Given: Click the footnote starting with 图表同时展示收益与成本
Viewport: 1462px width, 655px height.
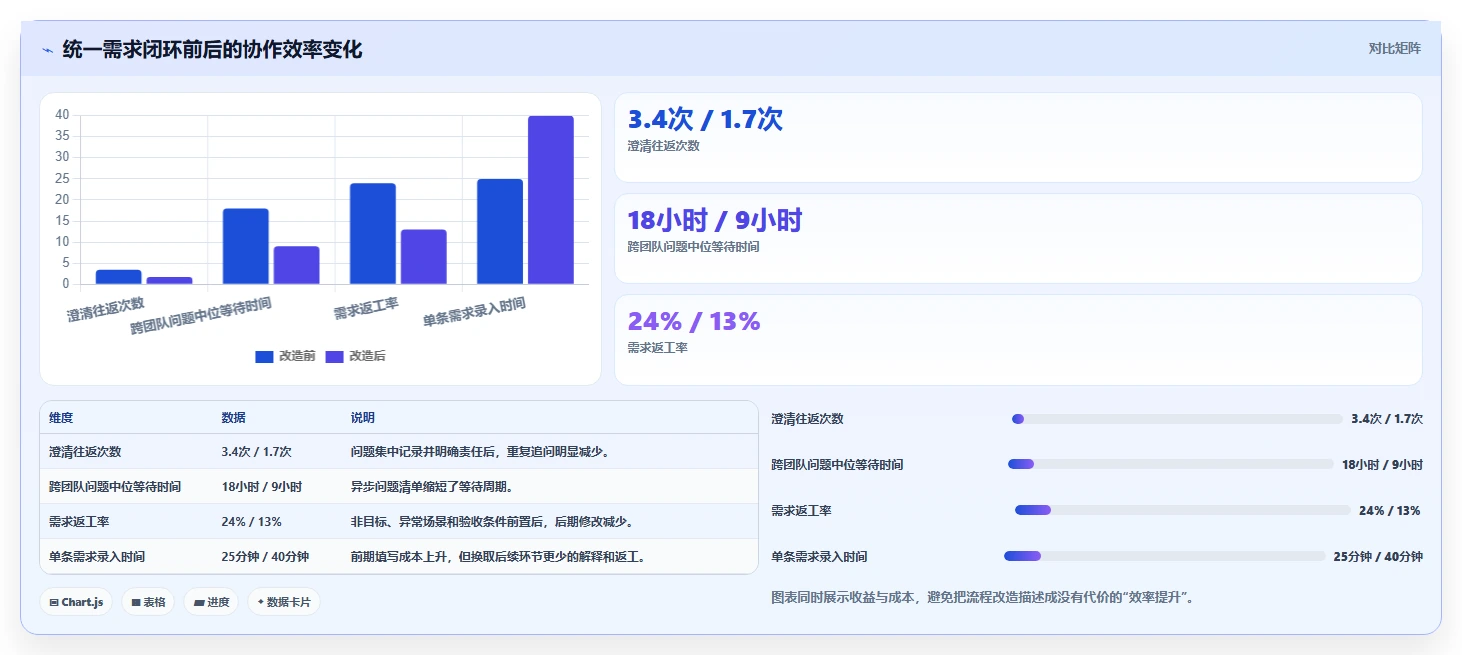Looking at the screenshot, I should point(982,597).
